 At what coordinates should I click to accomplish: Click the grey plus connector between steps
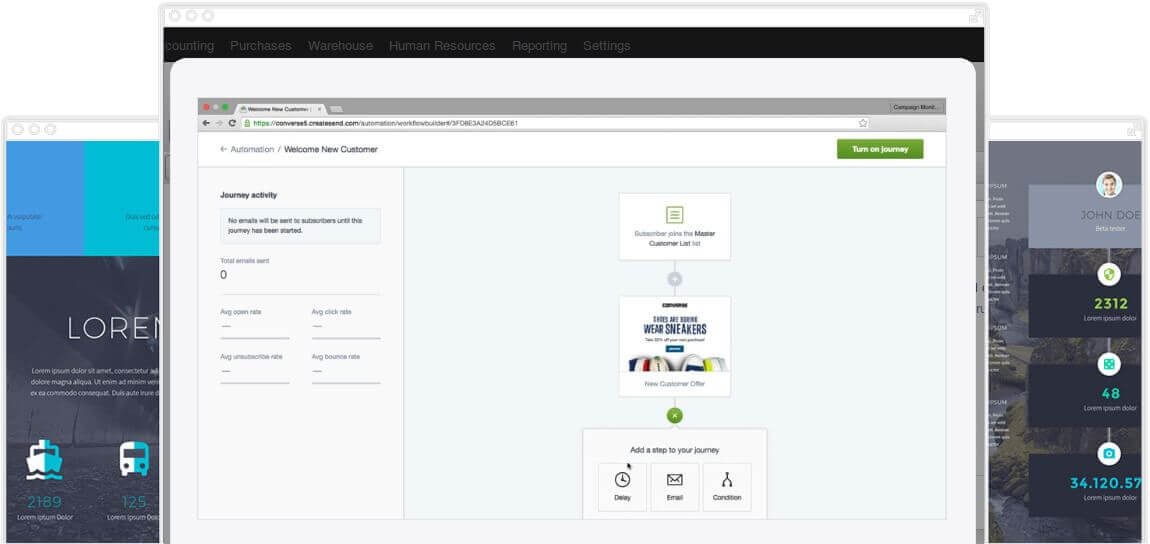pyautogui.click(x=675, y=279)
